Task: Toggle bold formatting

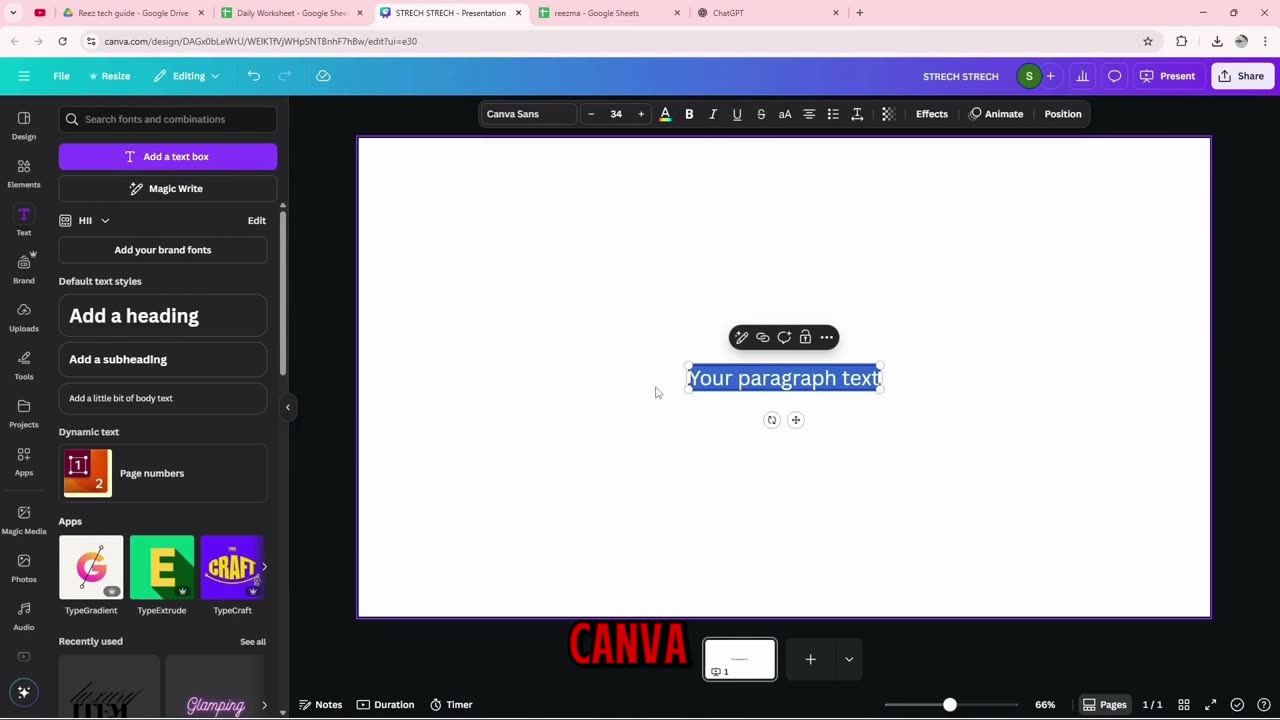Action: pyautogui.click(x=689, y=114)
